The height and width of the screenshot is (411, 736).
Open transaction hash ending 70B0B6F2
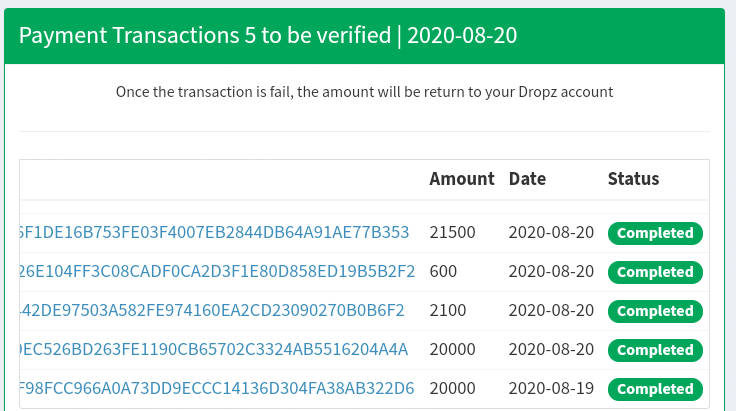click(x=212, y=310)
